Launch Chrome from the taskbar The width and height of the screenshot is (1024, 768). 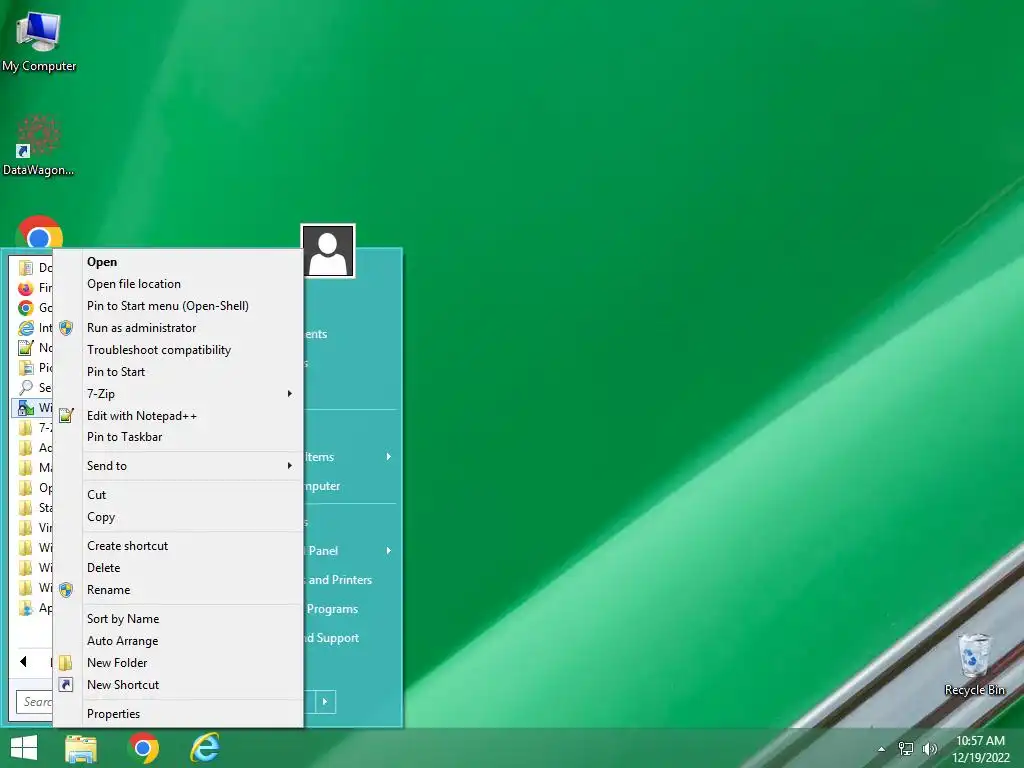(x=144, y=748)
